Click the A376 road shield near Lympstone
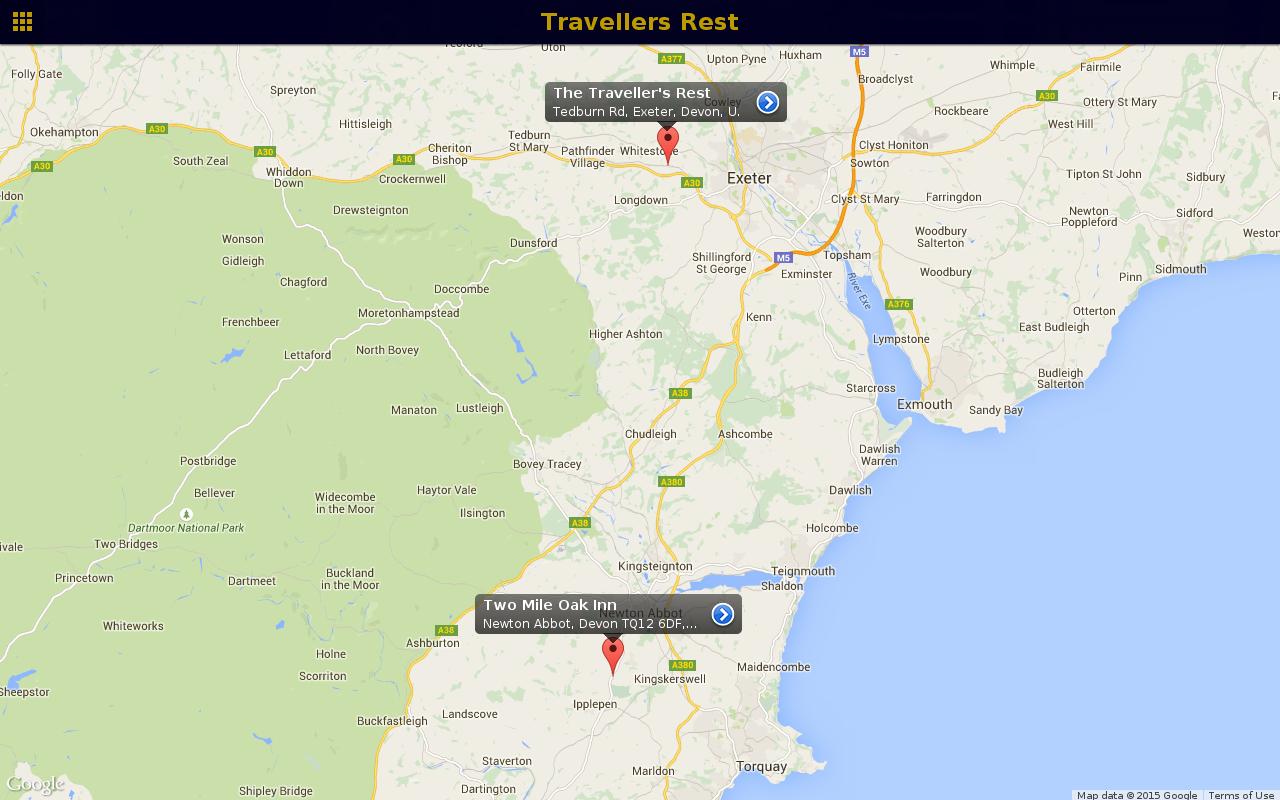The width and height of the screenshot is (1280, 800). (899, 304)
